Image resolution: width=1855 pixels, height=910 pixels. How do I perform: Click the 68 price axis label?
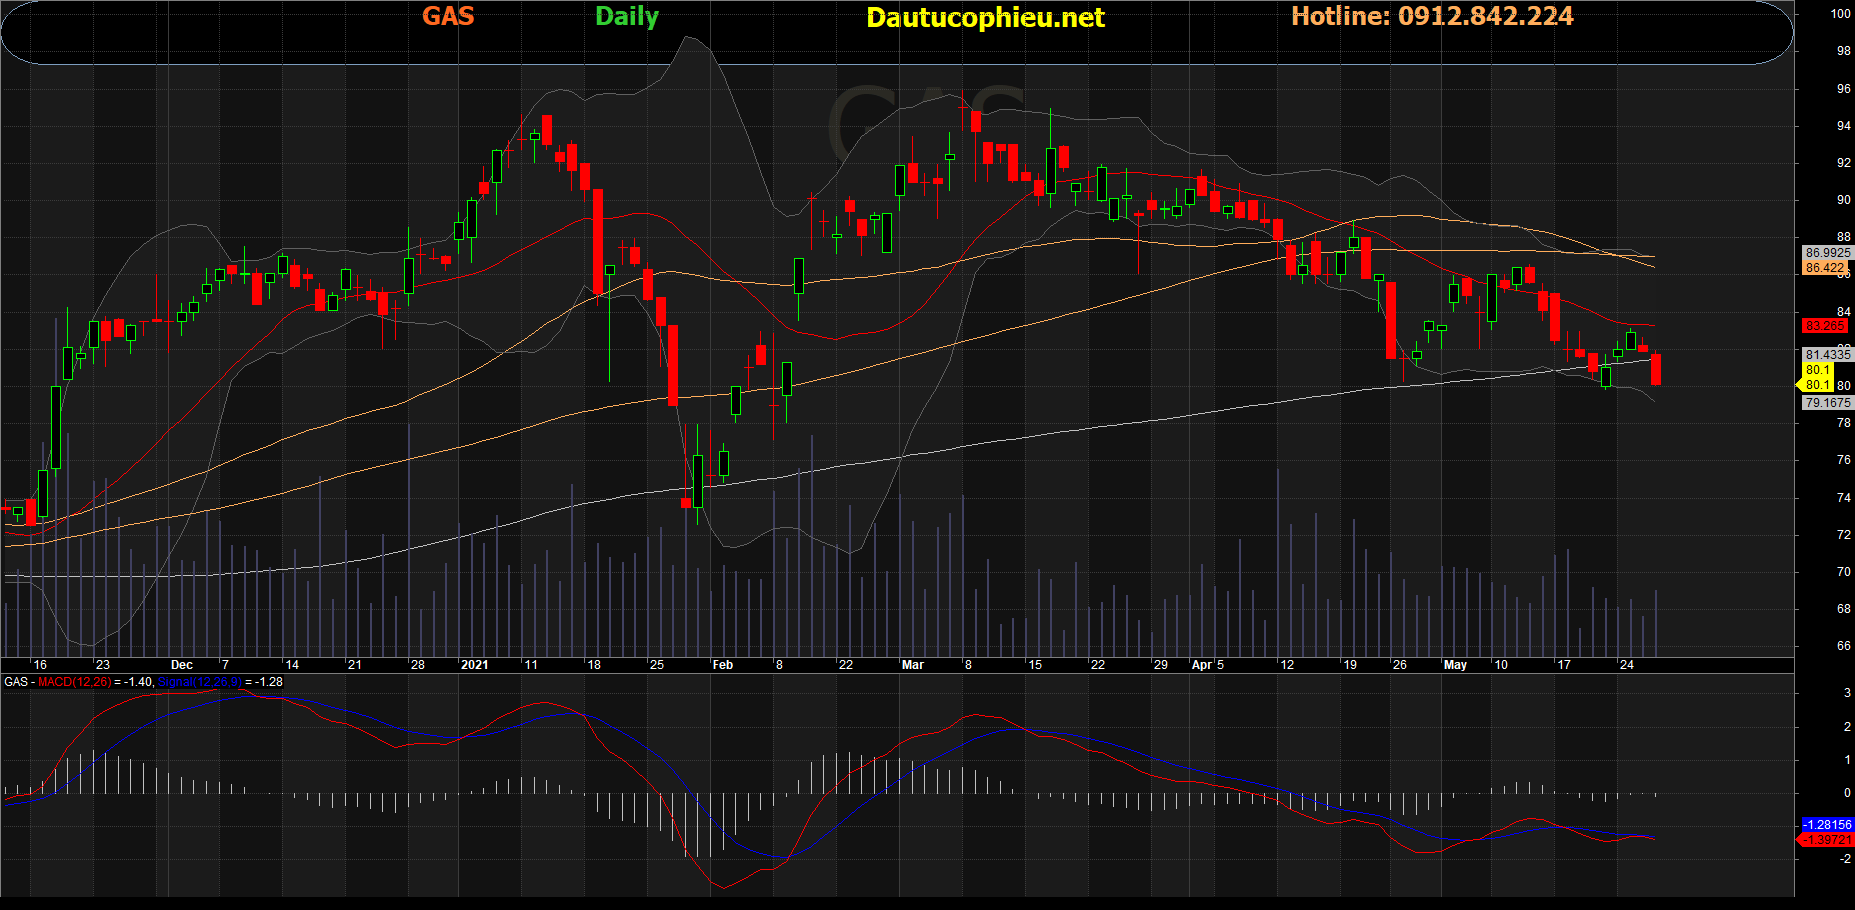click(1844, 609)
